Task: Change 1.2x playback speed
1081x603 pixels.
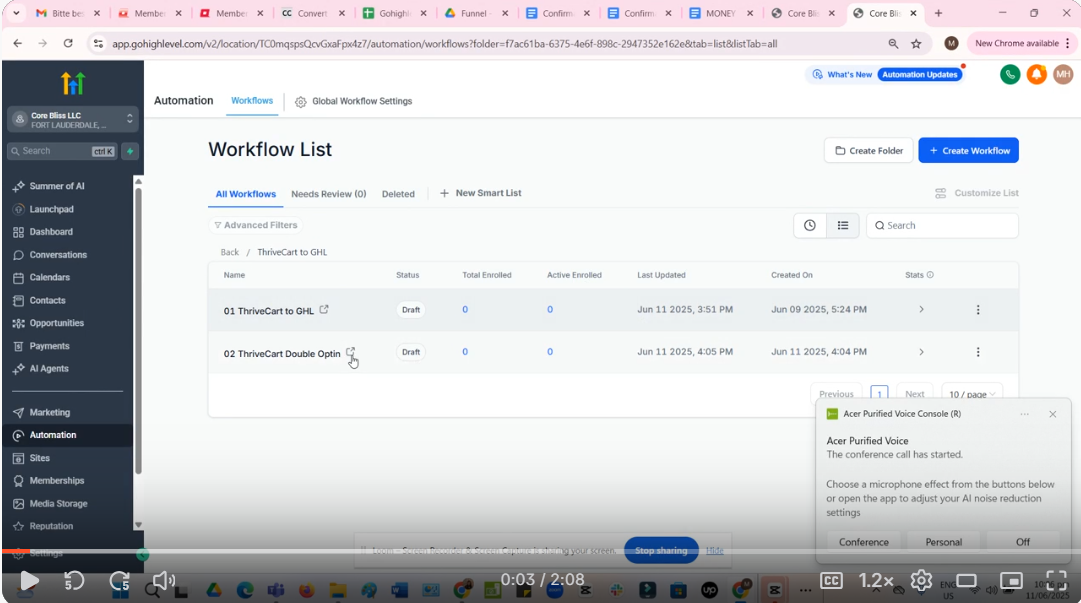Action: [x=876, y=581]
